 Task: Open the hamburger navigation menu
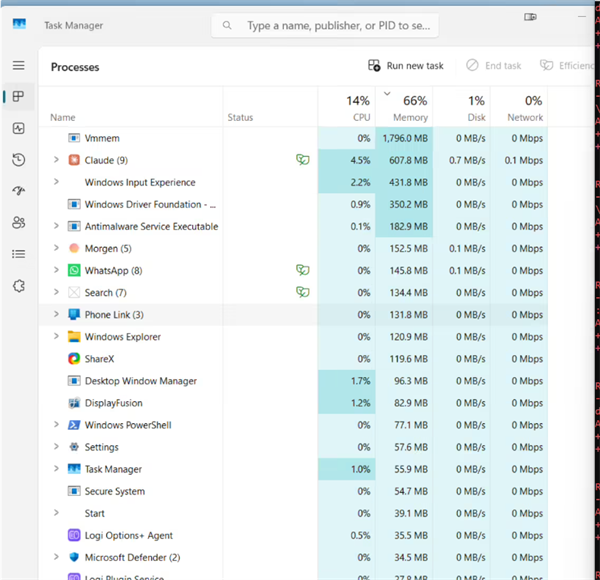18,65
